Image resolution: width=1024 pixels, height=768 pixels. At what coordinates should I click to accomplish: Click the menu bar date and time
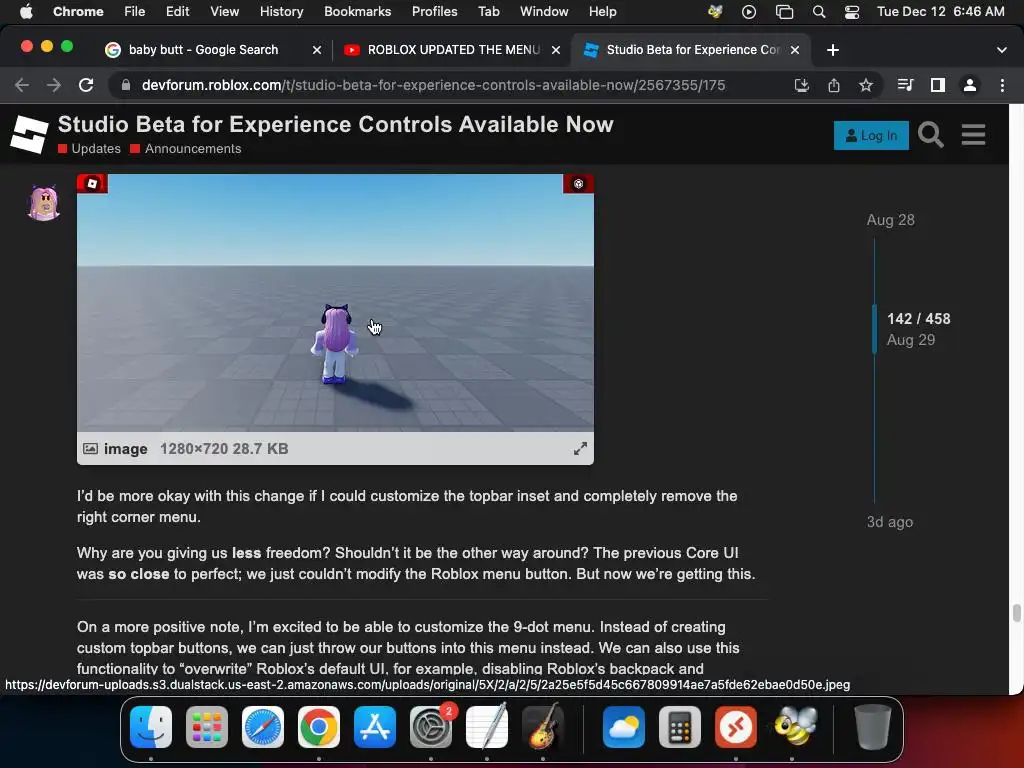pos(940,12)
